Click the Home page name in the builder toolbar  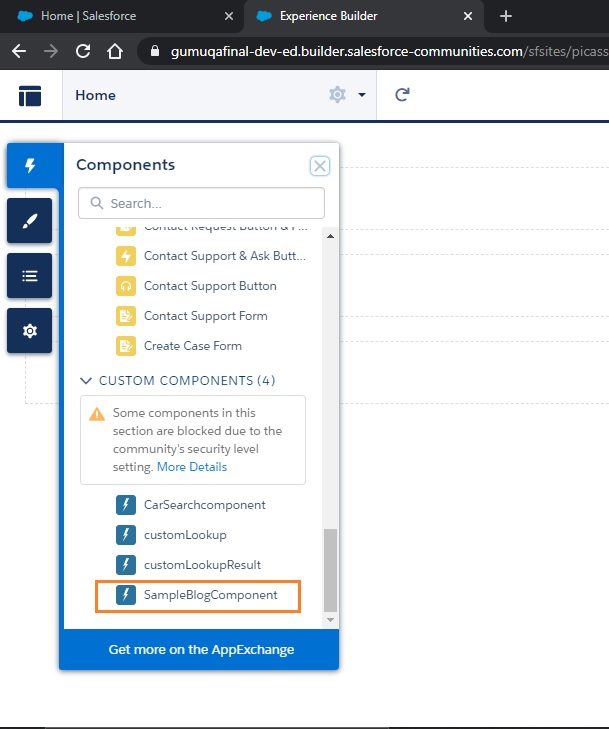(x=95, y=95)
